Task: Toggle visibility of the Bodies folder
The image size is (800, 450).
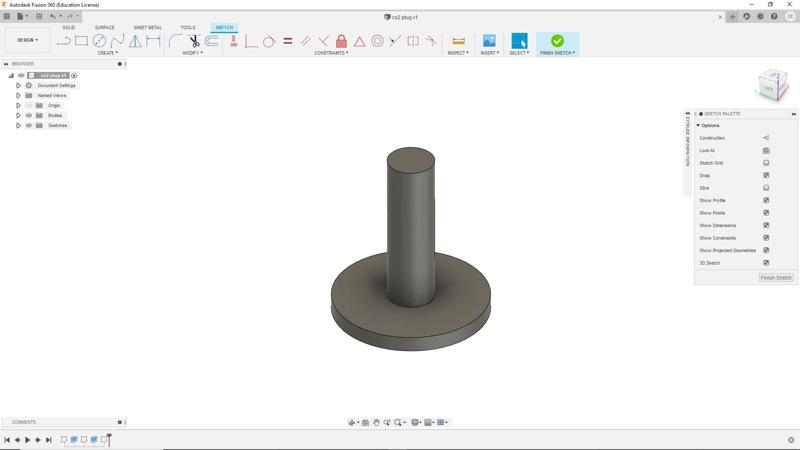Action: pyautogui.click(x=28, y=115)
